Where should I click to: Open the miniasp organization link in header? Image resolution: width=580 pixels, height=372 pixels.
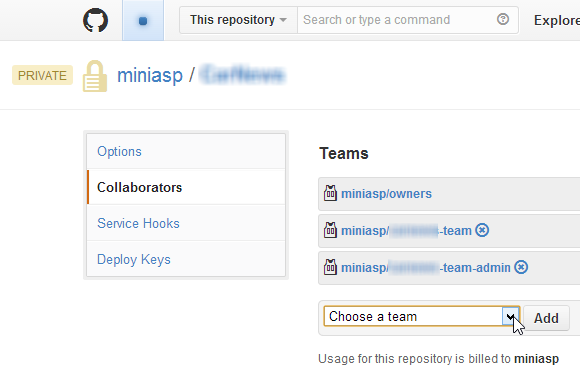pos(150,76)
